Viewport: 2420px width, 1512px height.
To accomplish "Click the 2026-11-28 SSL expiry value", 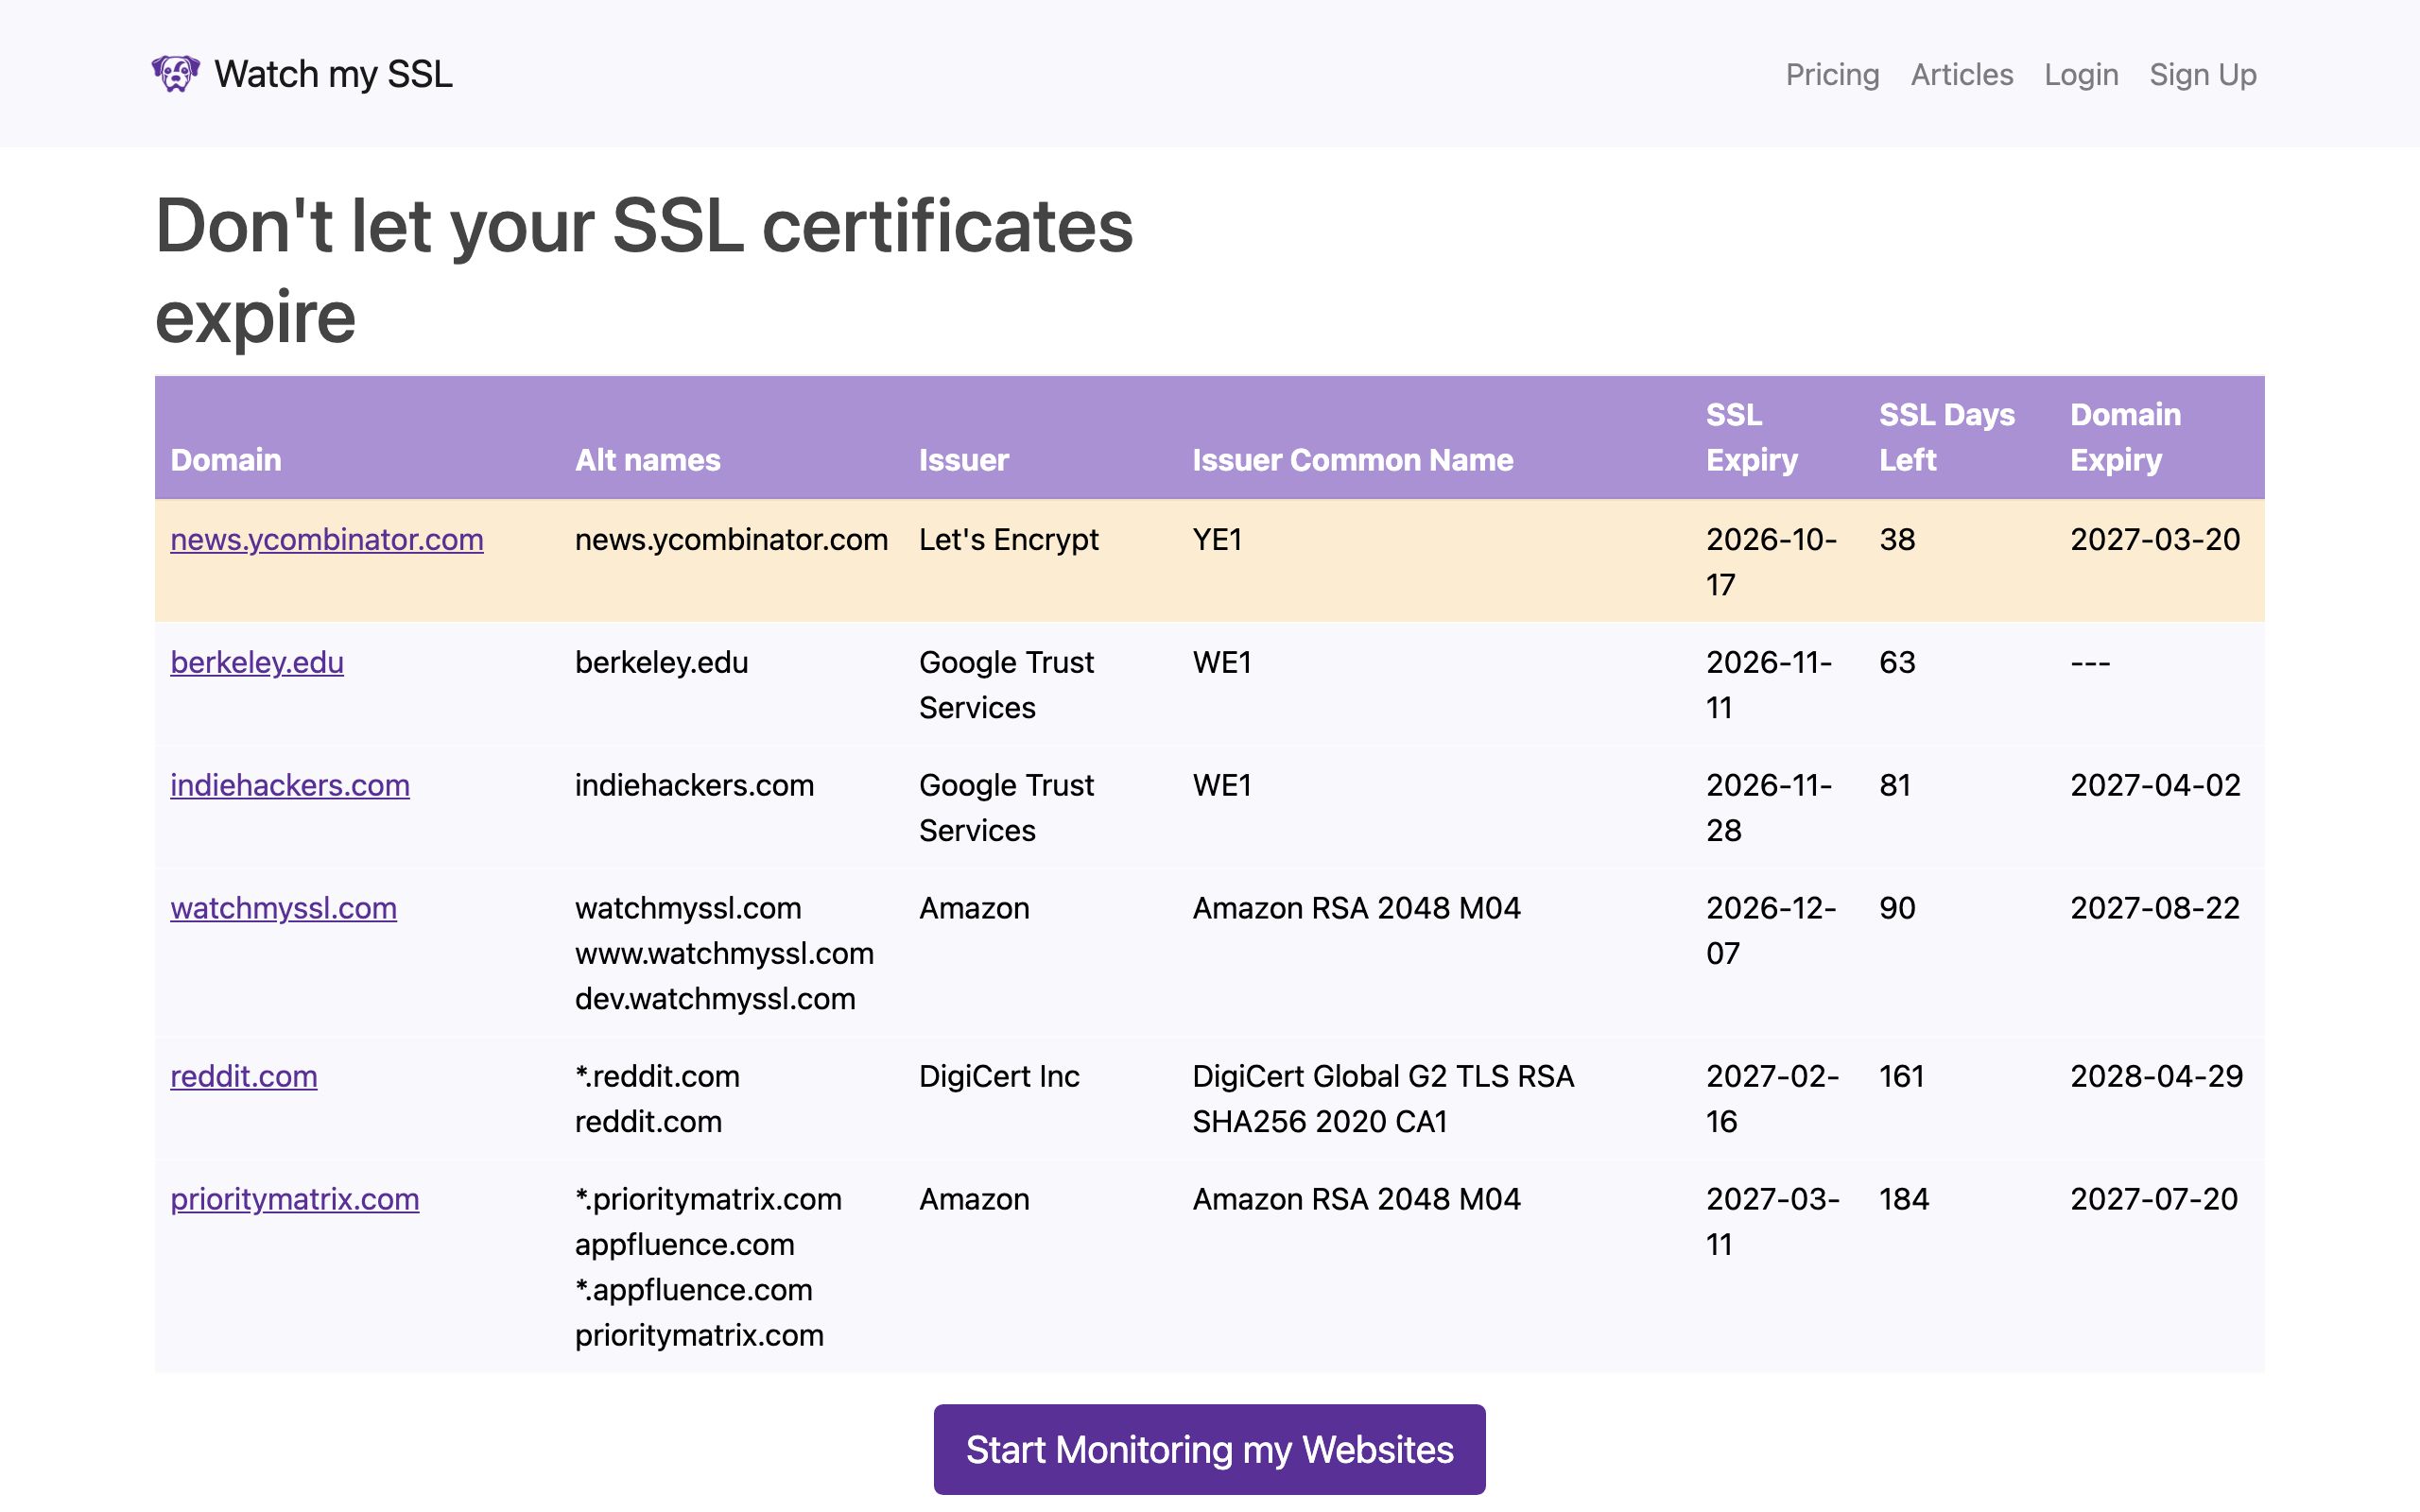I will tap(1769, 808).
